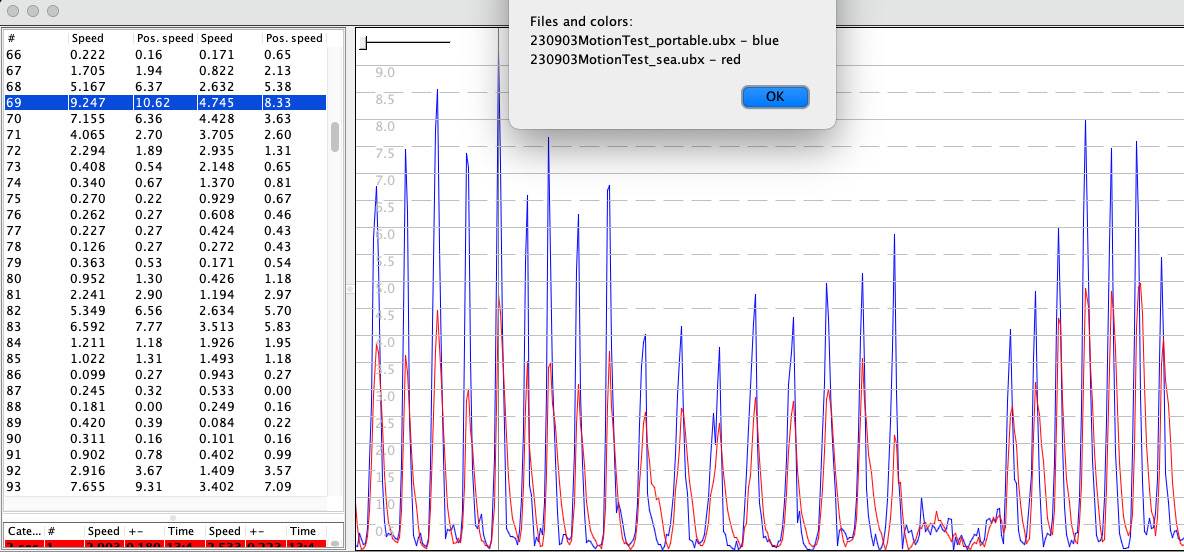Viewport: 1184px width, 552px height.
Task: Click the first 'Time' column header in bottom table
Action: point(181,531)
